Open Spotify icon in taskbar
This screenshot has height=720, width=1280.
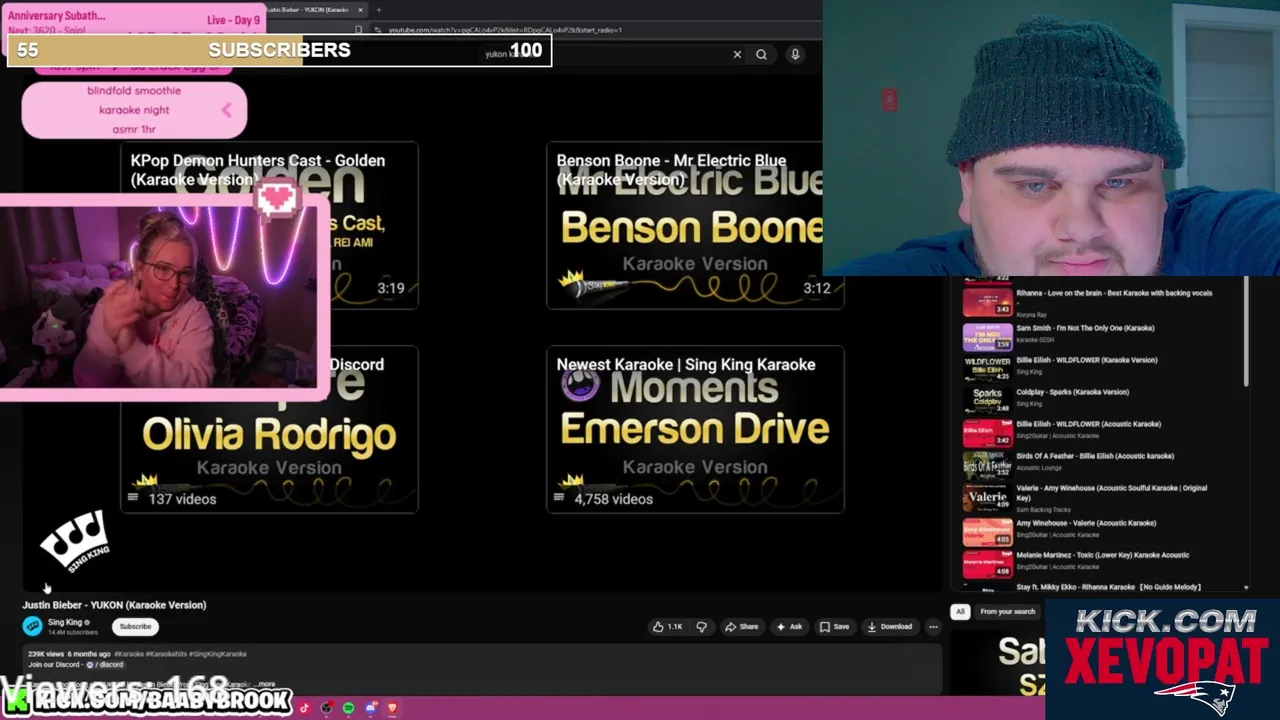348,708
